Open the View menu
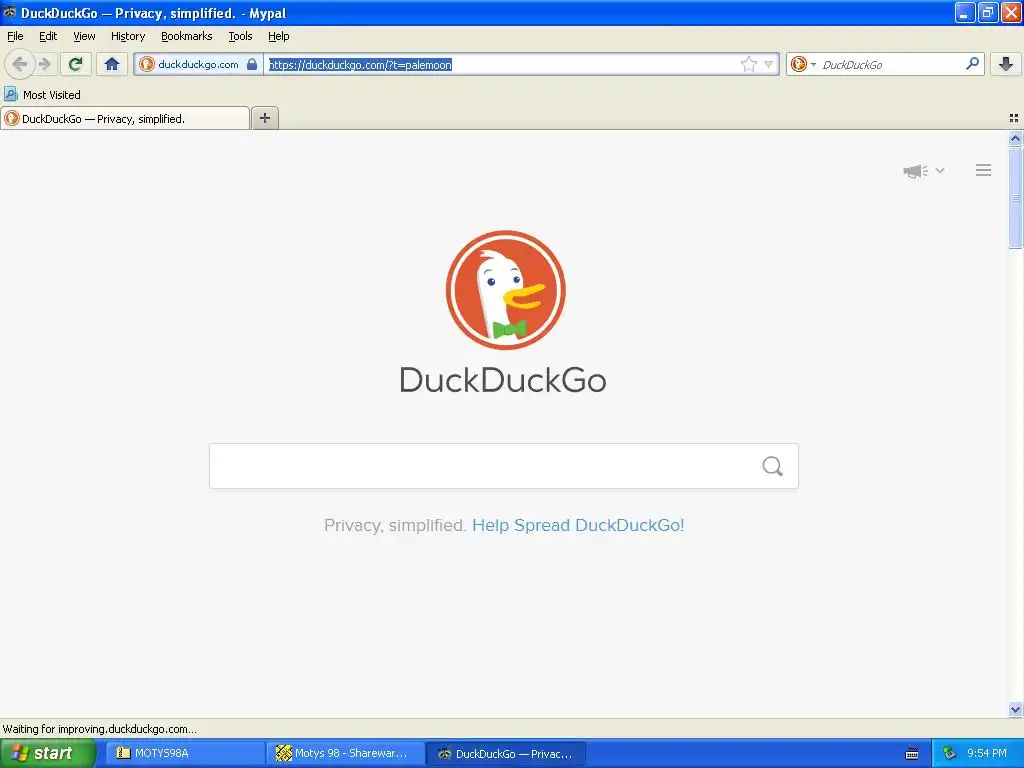The height and width of the screenshot is (768, 1024). [84, 36]
